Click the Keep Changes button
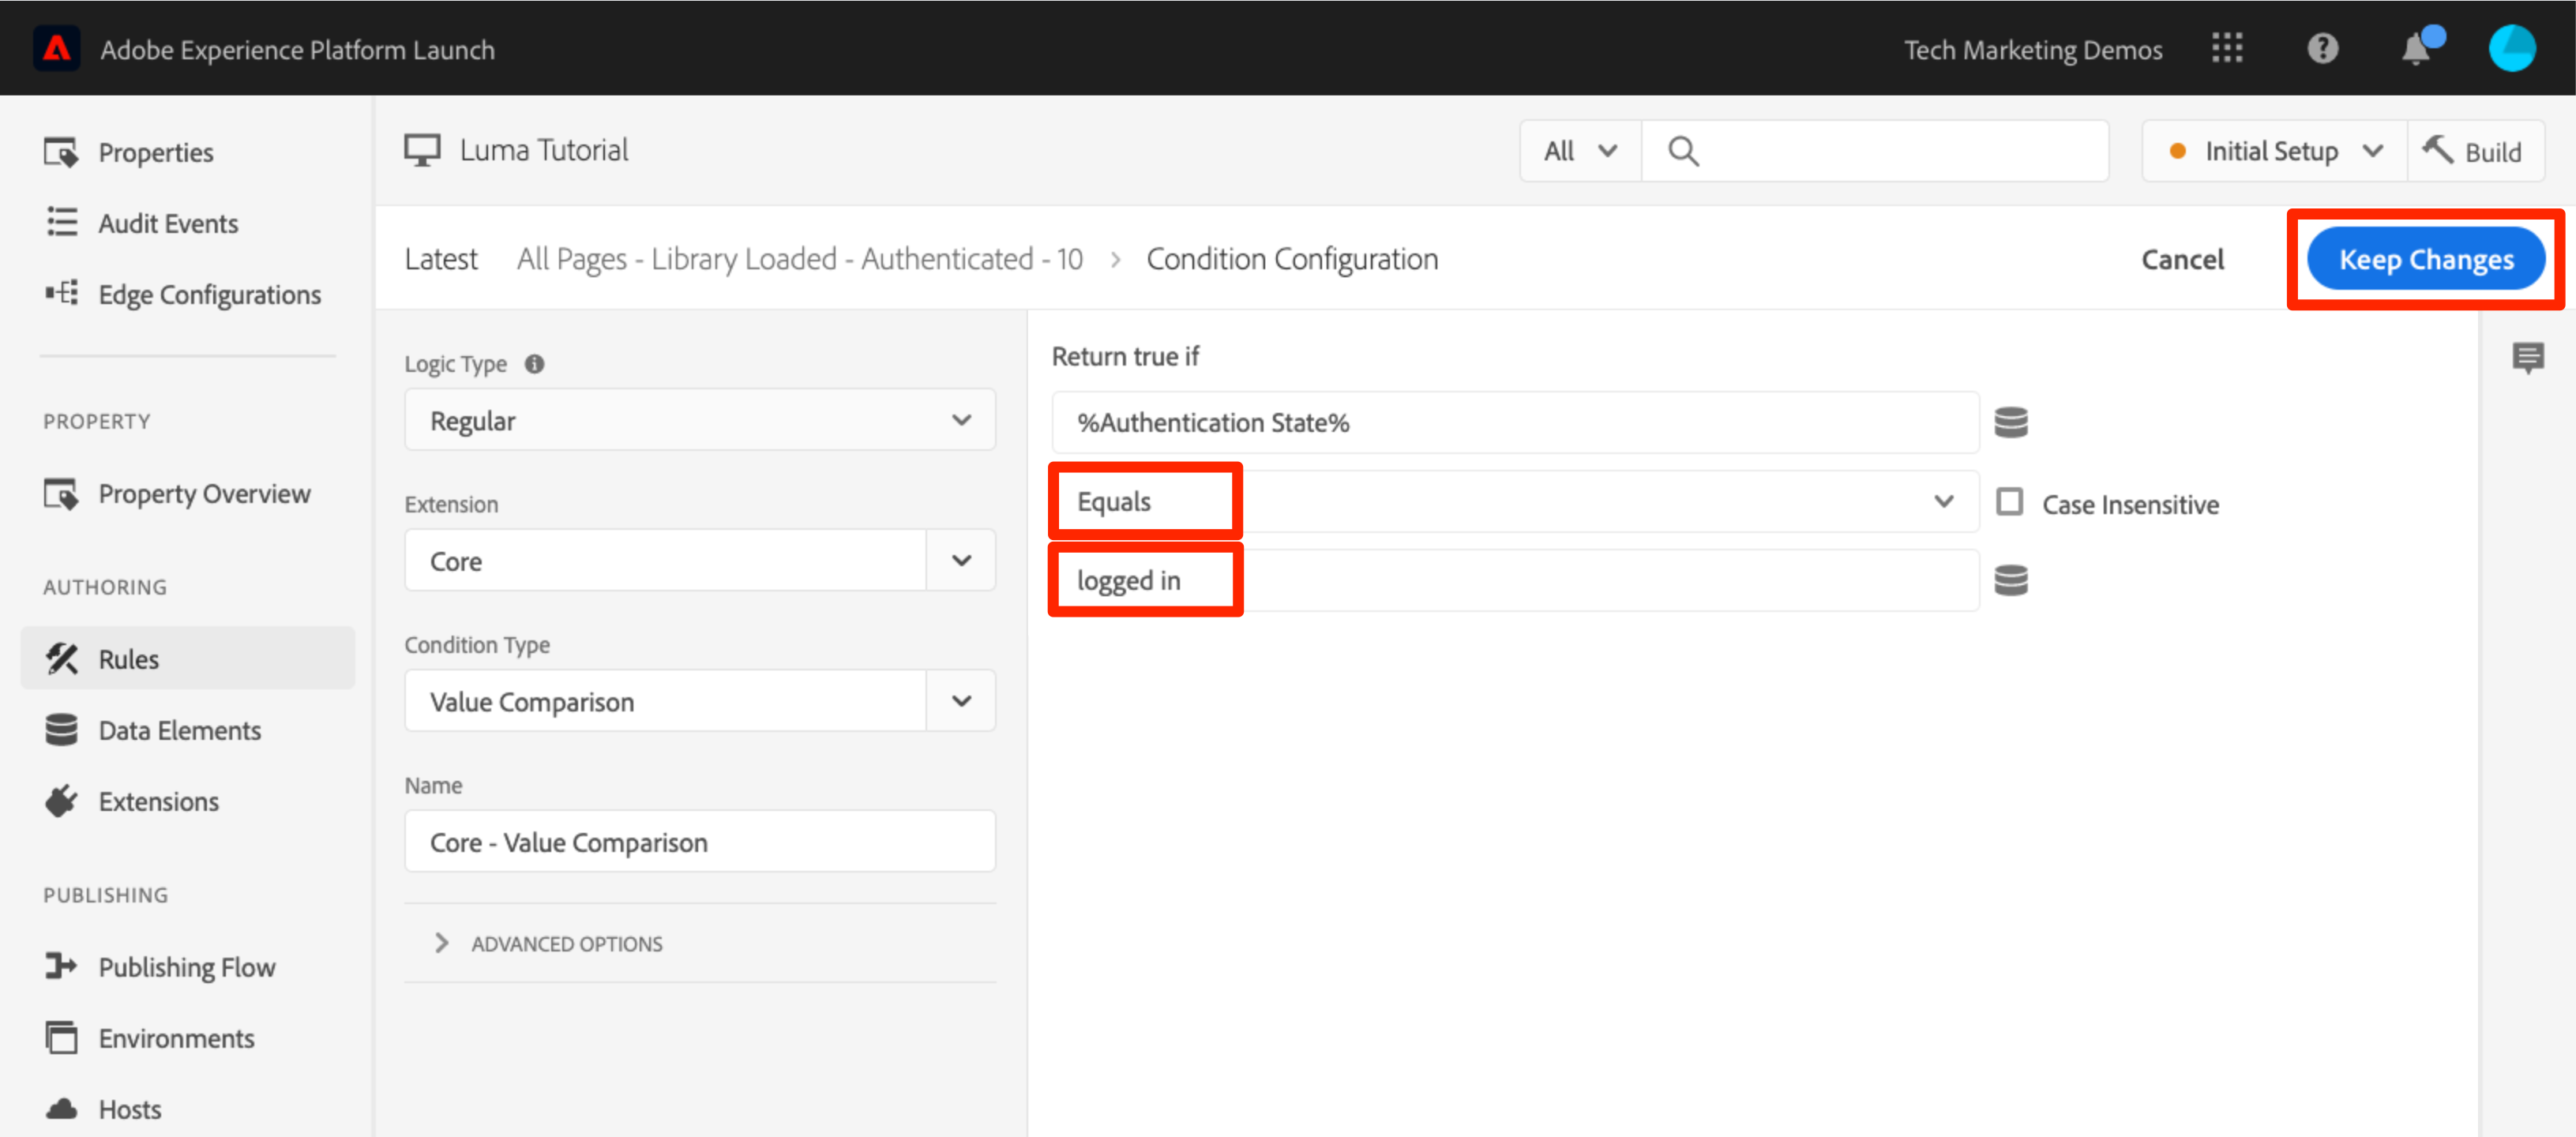2576x1137 pixels. pyautogui.click(x=2425, y=259)
